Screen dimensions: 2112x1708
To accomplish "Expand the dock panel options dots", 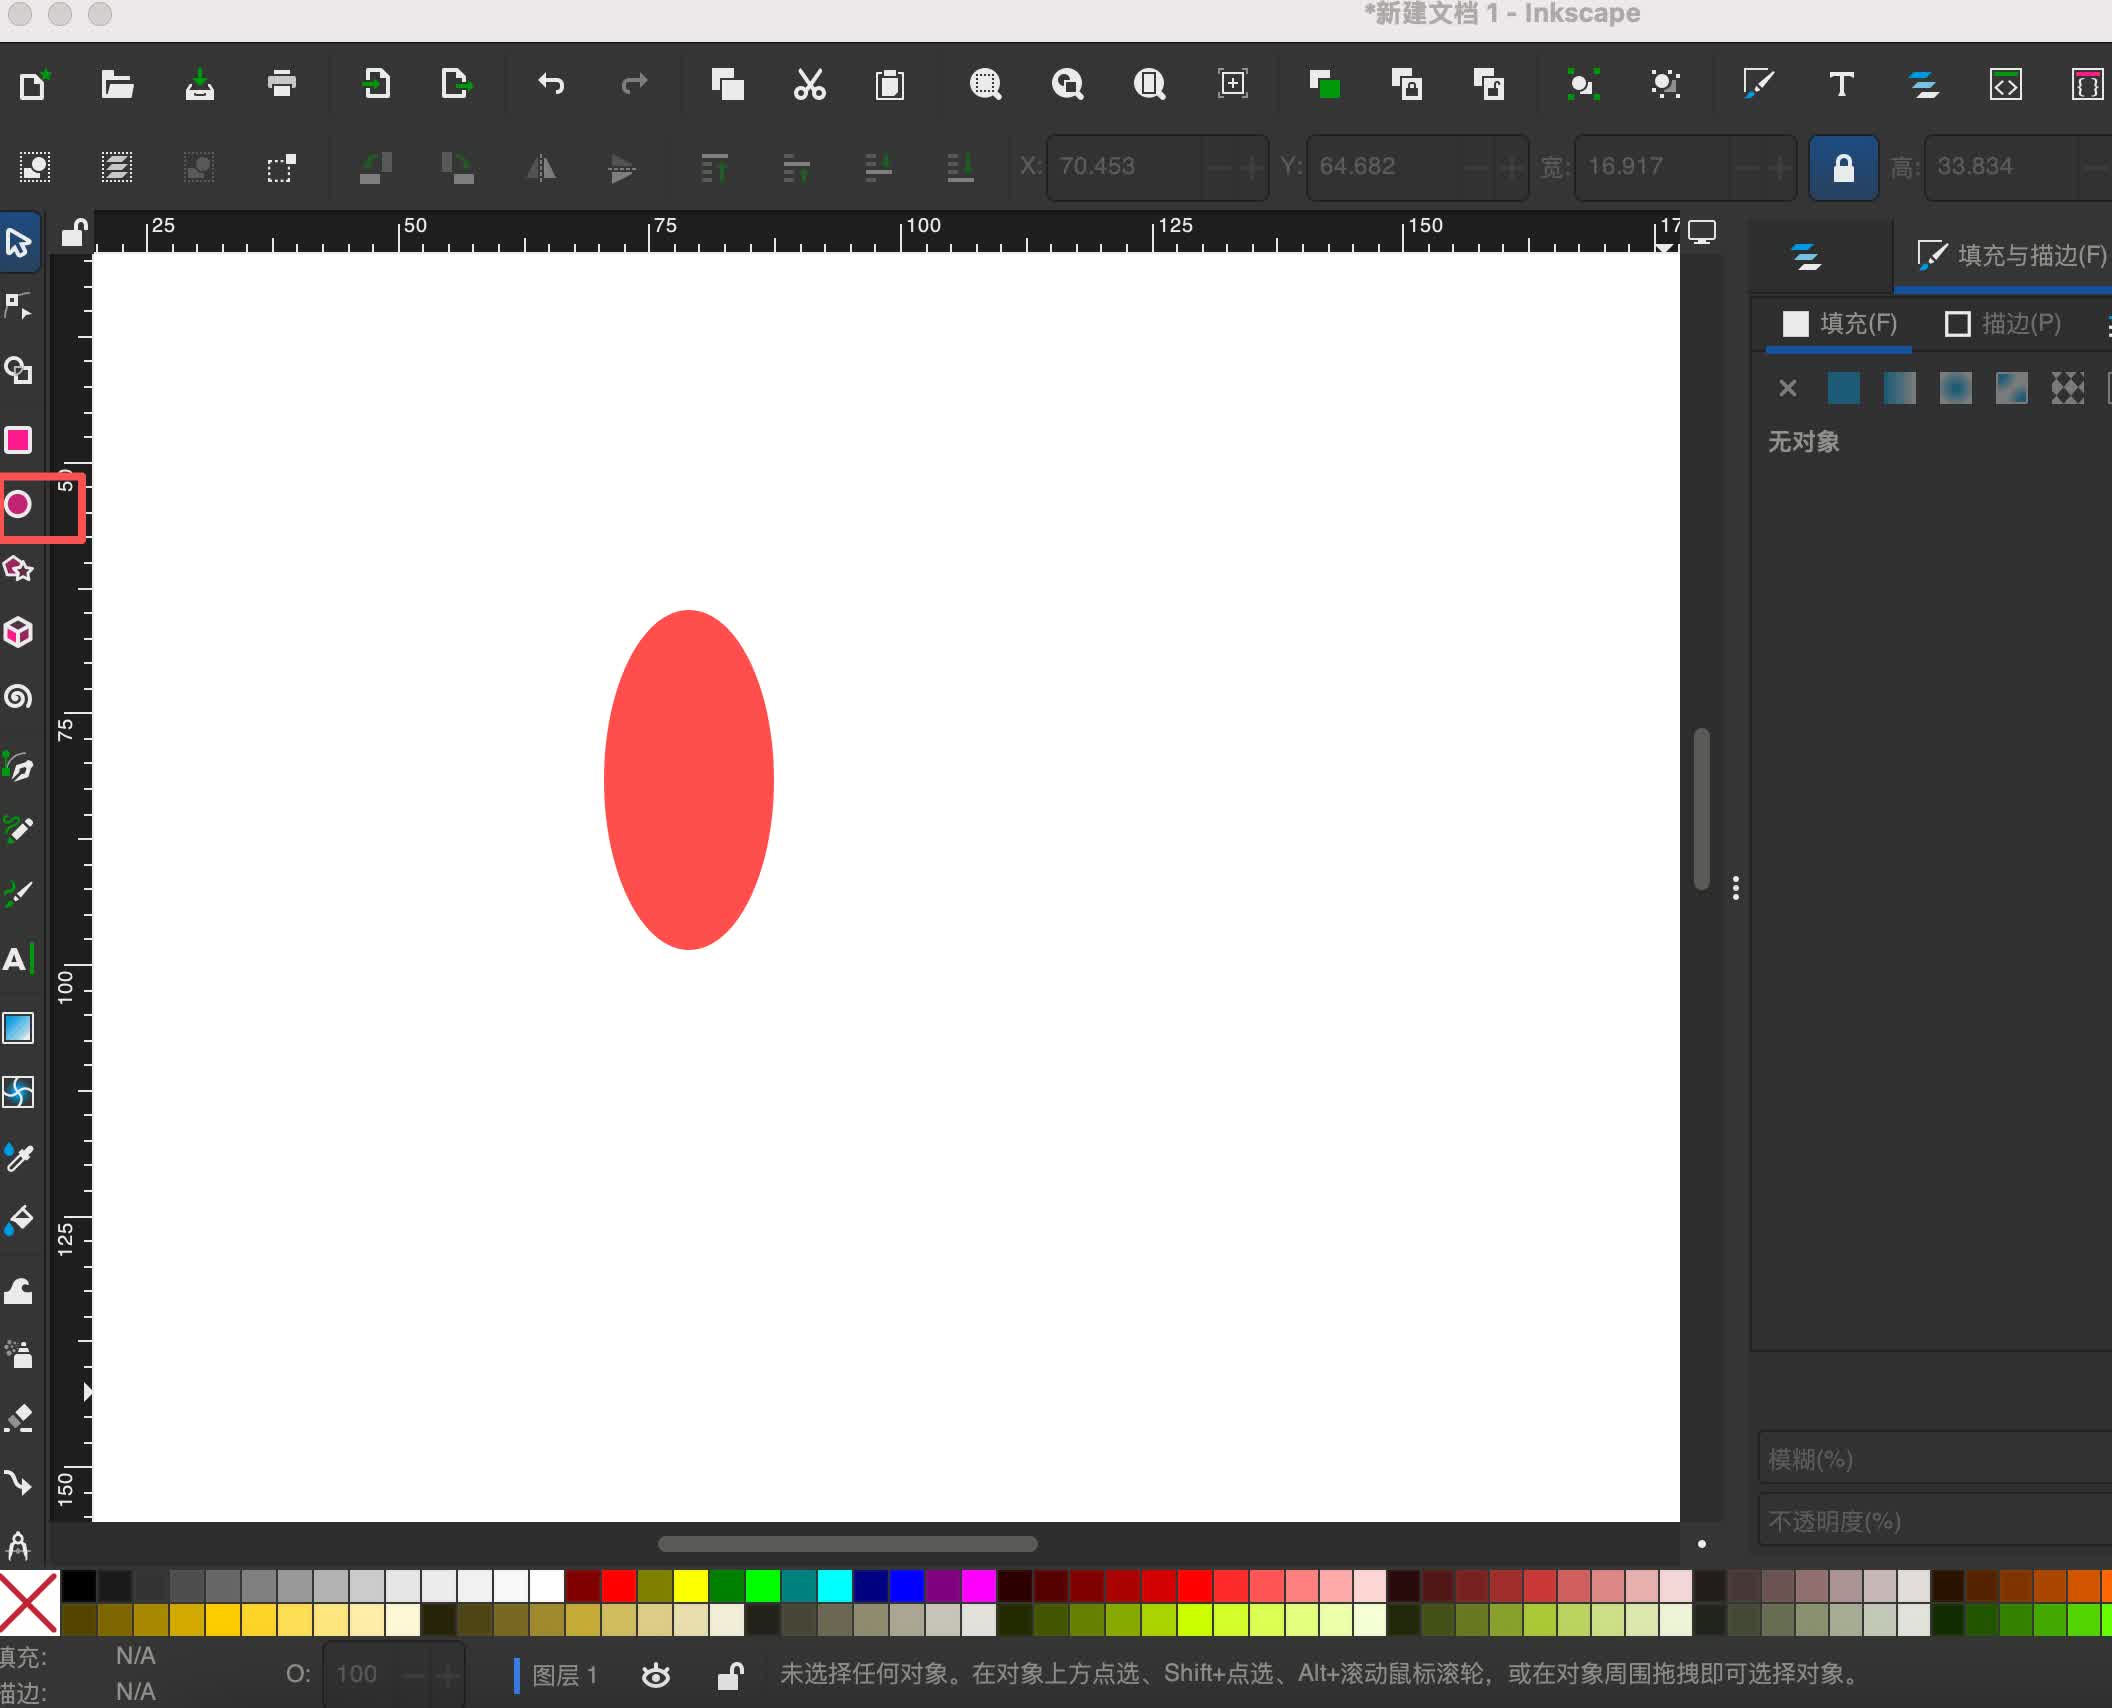I will click(x=1736, y=888).
